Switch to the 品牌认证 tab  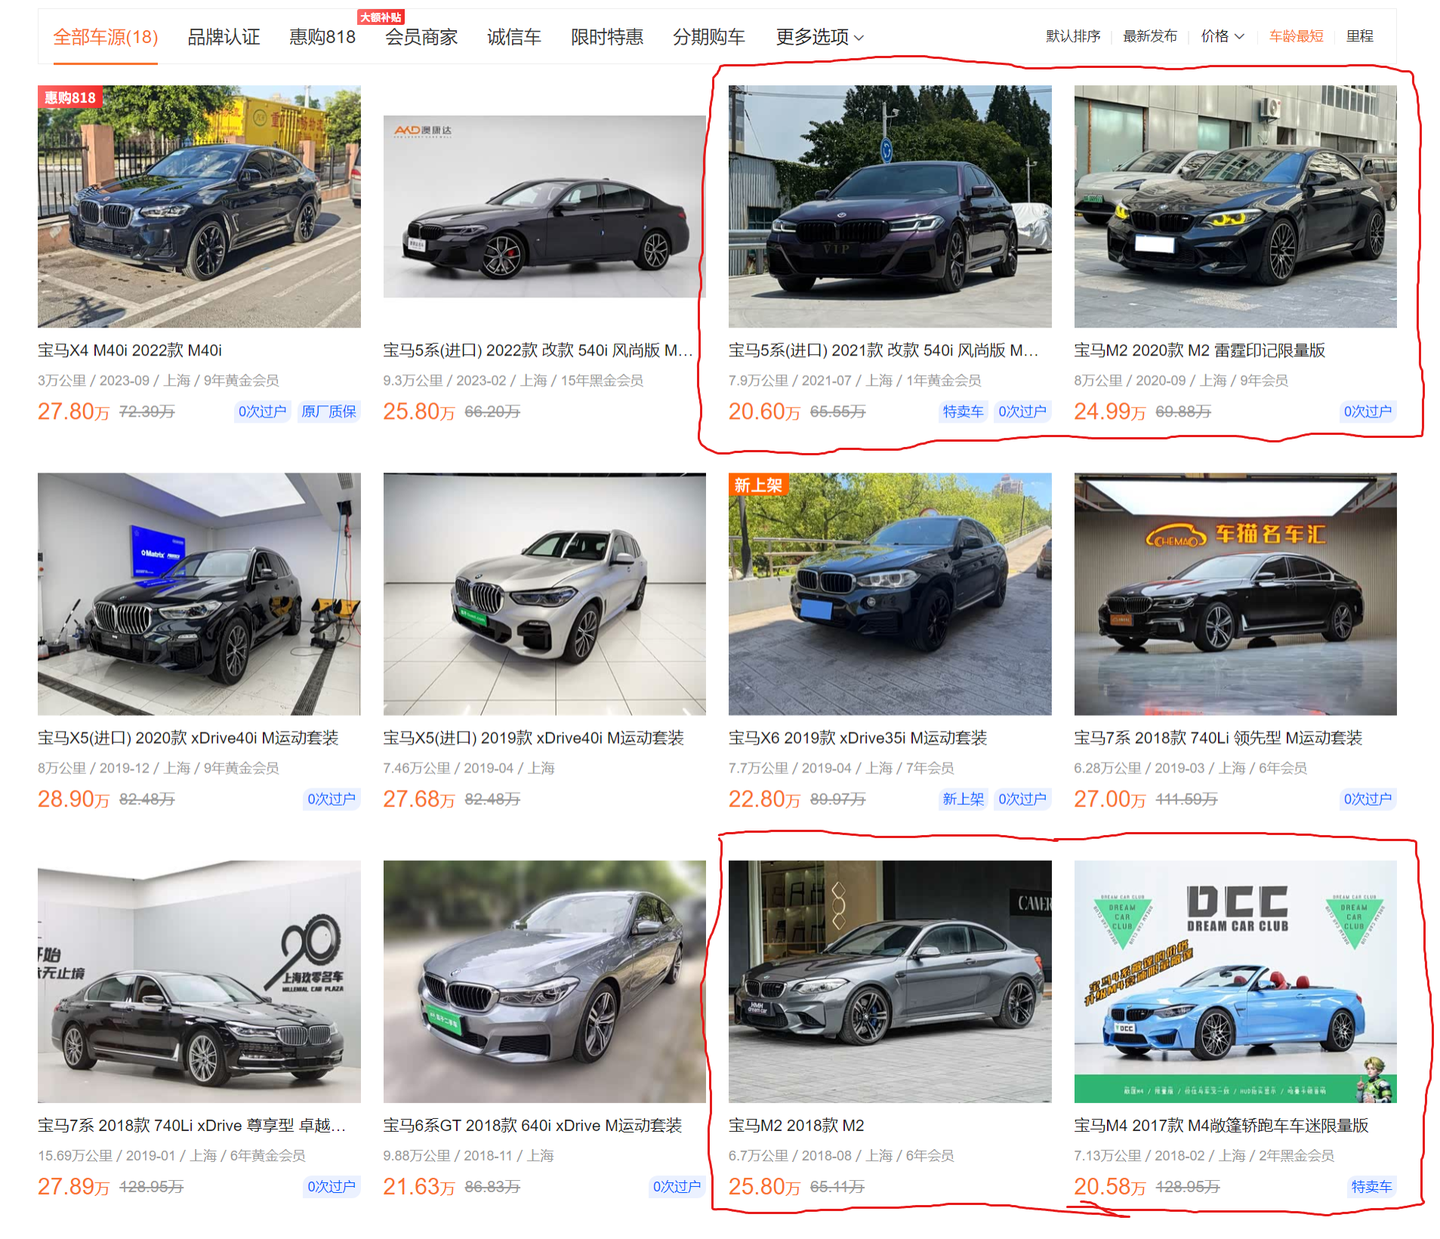tap(224, 37)
